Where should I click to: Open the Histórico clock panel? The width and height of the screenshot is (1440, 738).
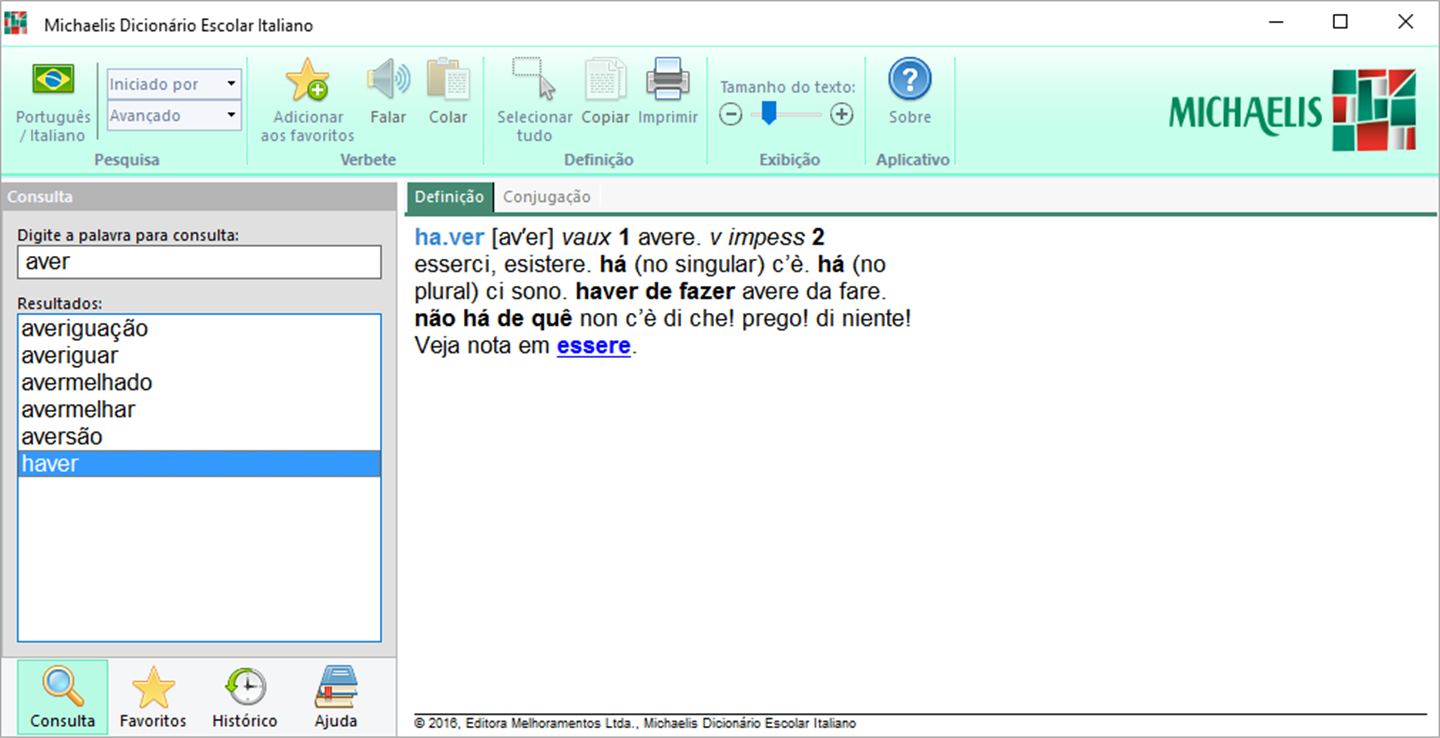click(x=245, y=688)
